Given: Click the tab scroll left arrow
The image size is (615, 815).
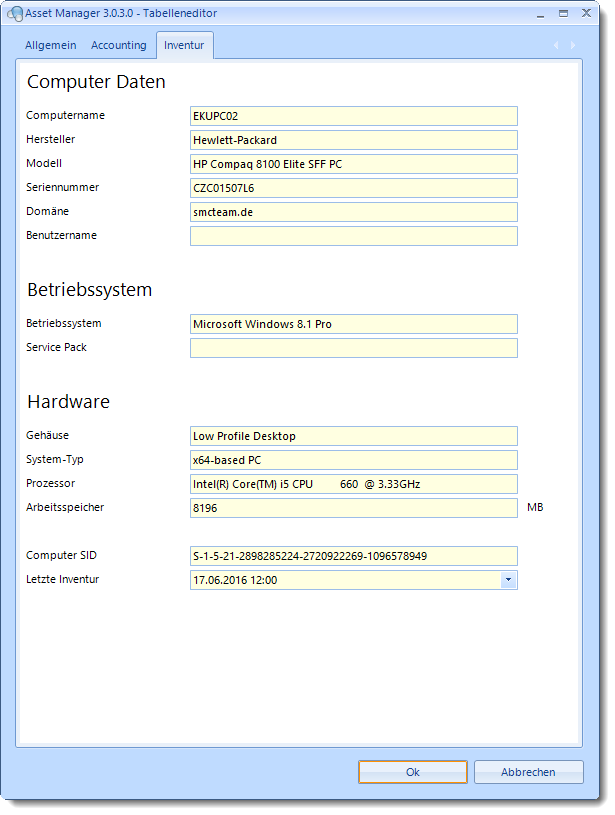Looking at the screenshot, I should (x=556, y=45).
